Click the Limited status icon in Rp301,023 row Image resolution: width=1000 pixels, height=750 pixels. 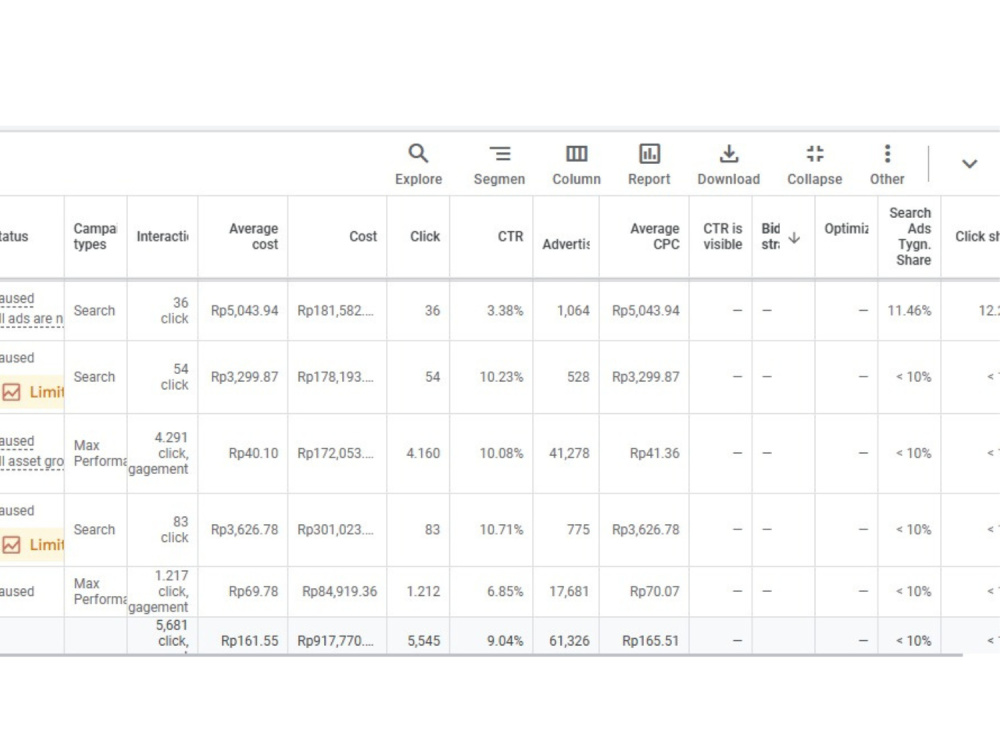click(x=11, y=545)
